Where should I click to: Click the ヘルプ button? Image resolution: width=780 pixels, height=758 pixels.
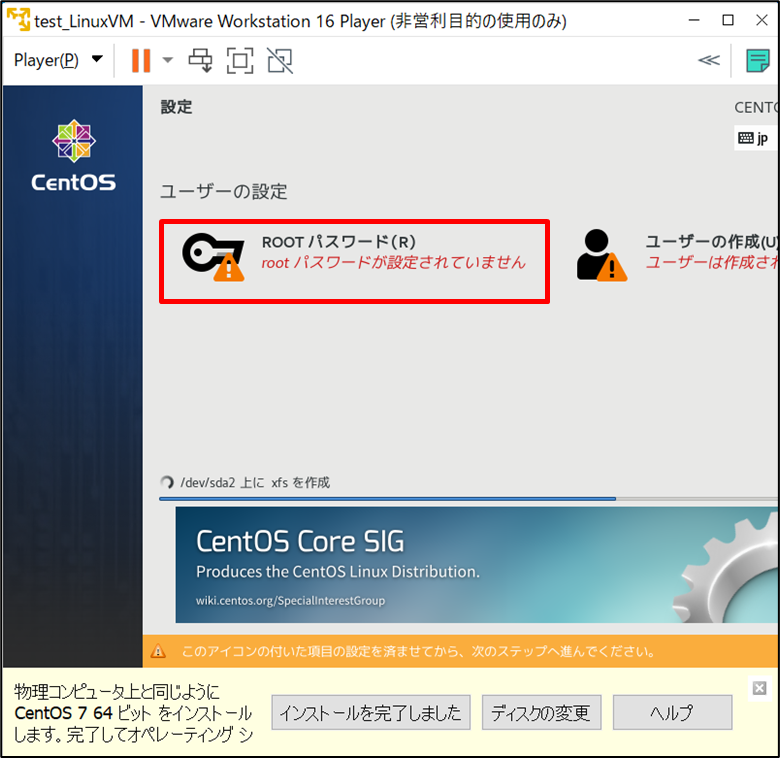(672, 713)
